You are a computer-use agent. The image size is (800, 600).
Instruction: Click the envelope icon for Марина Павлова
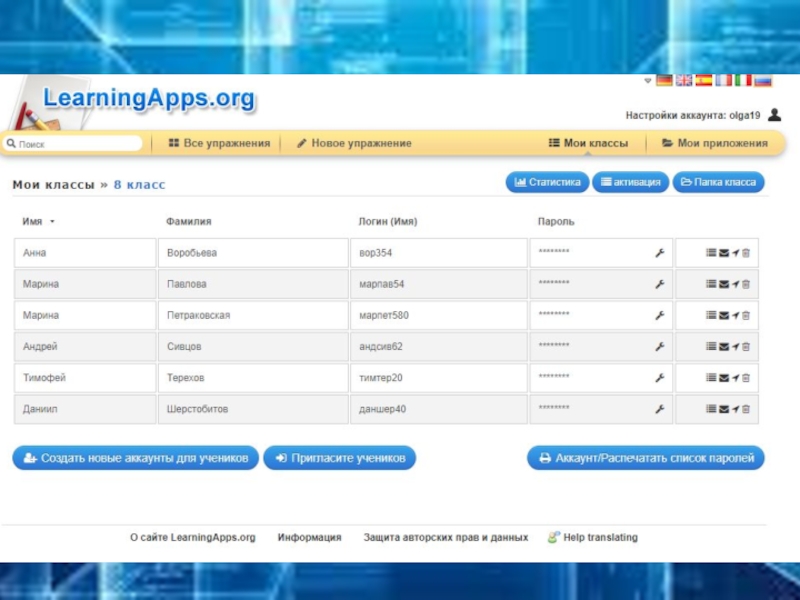723,284
